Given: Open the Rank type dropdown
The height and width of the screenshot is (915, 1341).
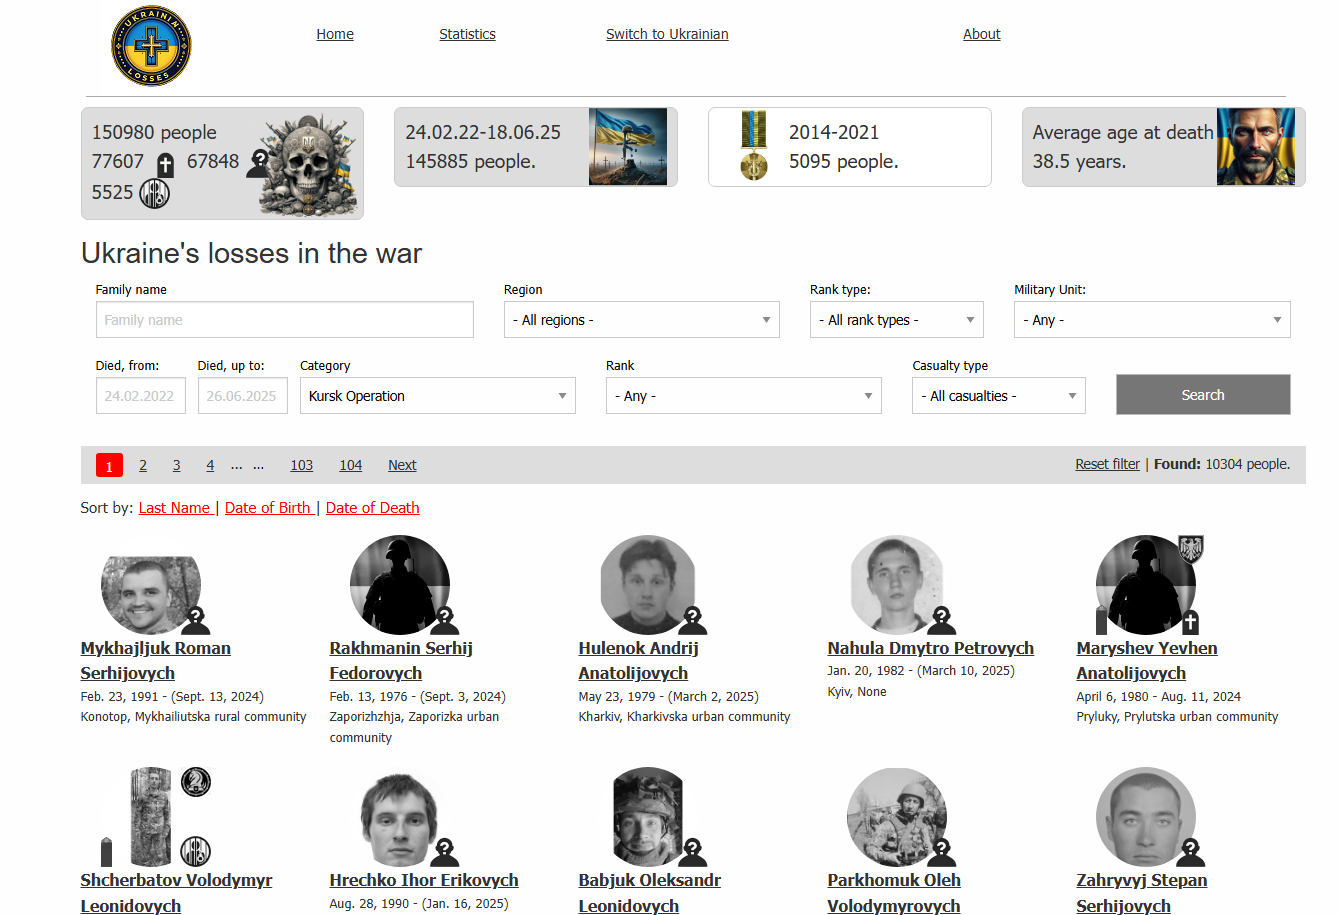Looking at the screenshot, I should click(x=897, y=320).
